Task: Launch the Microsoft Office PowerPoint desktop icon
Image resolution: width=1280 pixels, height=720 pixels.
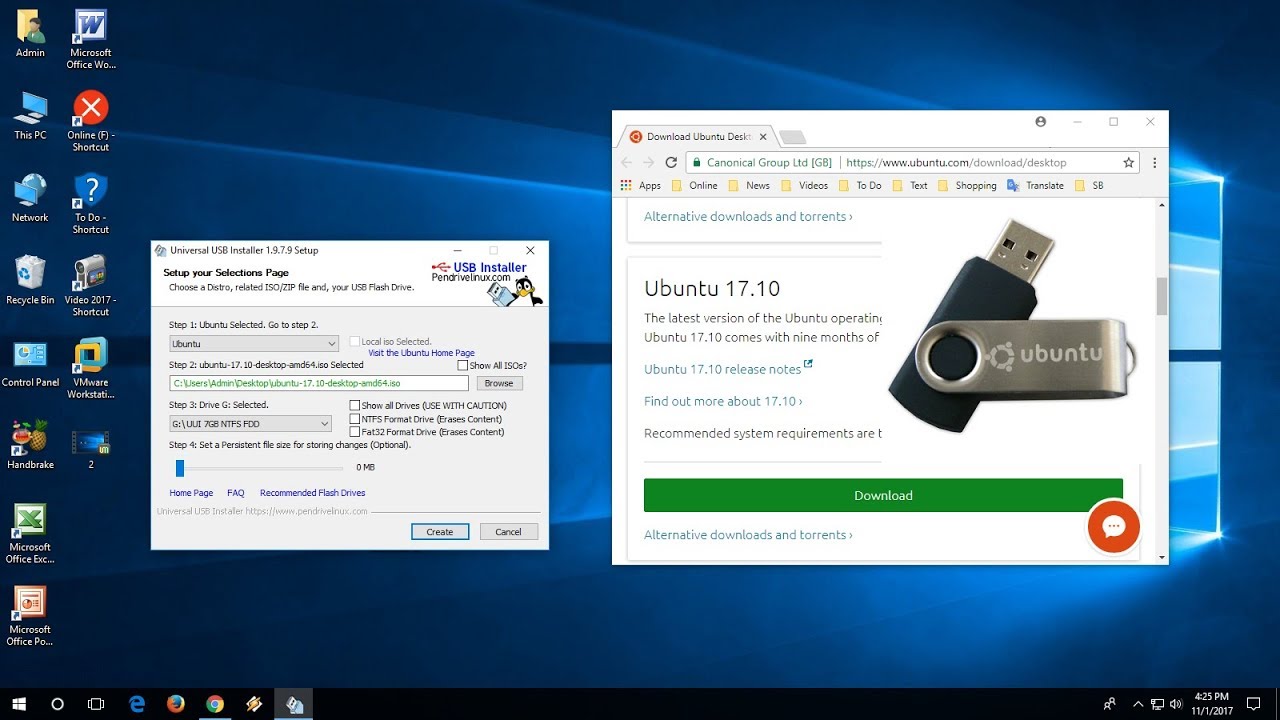Action: click(30, 616)
